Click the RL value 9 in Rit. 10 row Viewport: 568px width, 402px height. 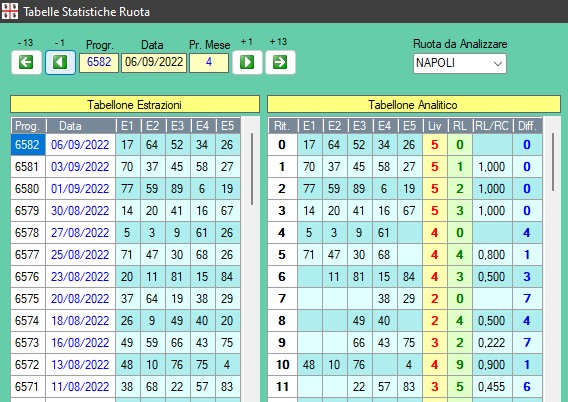[460, 364]
